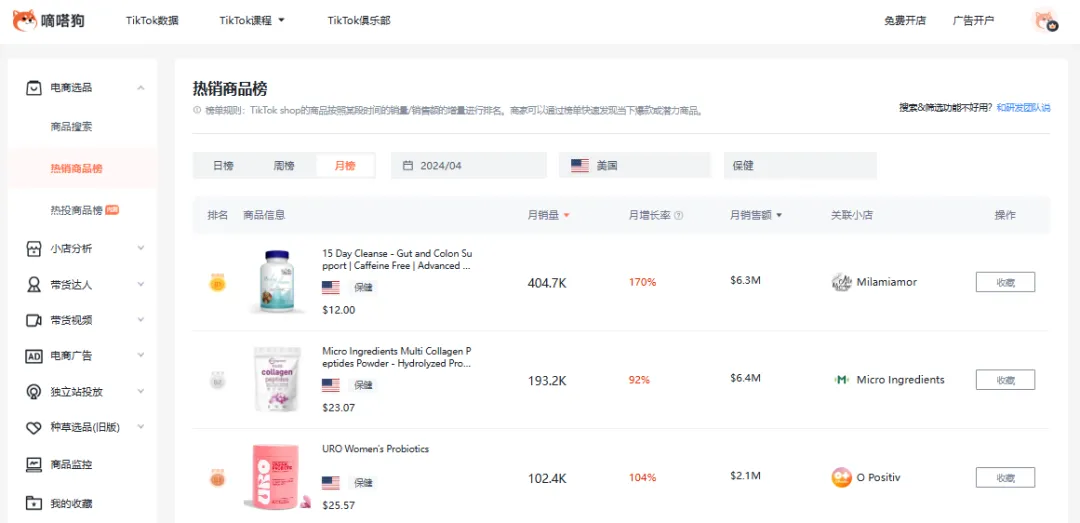The image size is (1080, 523).
Task: Open the 15 Day Cleanse product title
Action: click(397, 259)
